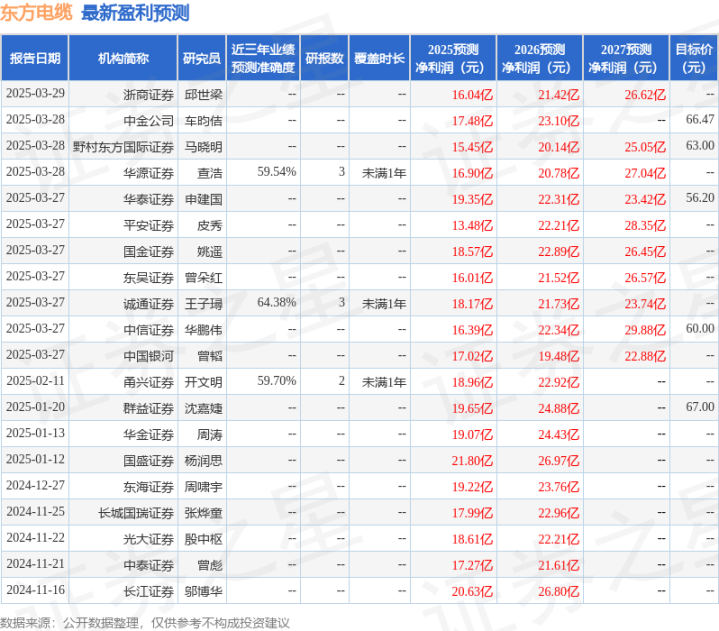This screenshot has height=631, width=719.
Task: Select researcher 马晓明 in the table
Action: [203, 147]
